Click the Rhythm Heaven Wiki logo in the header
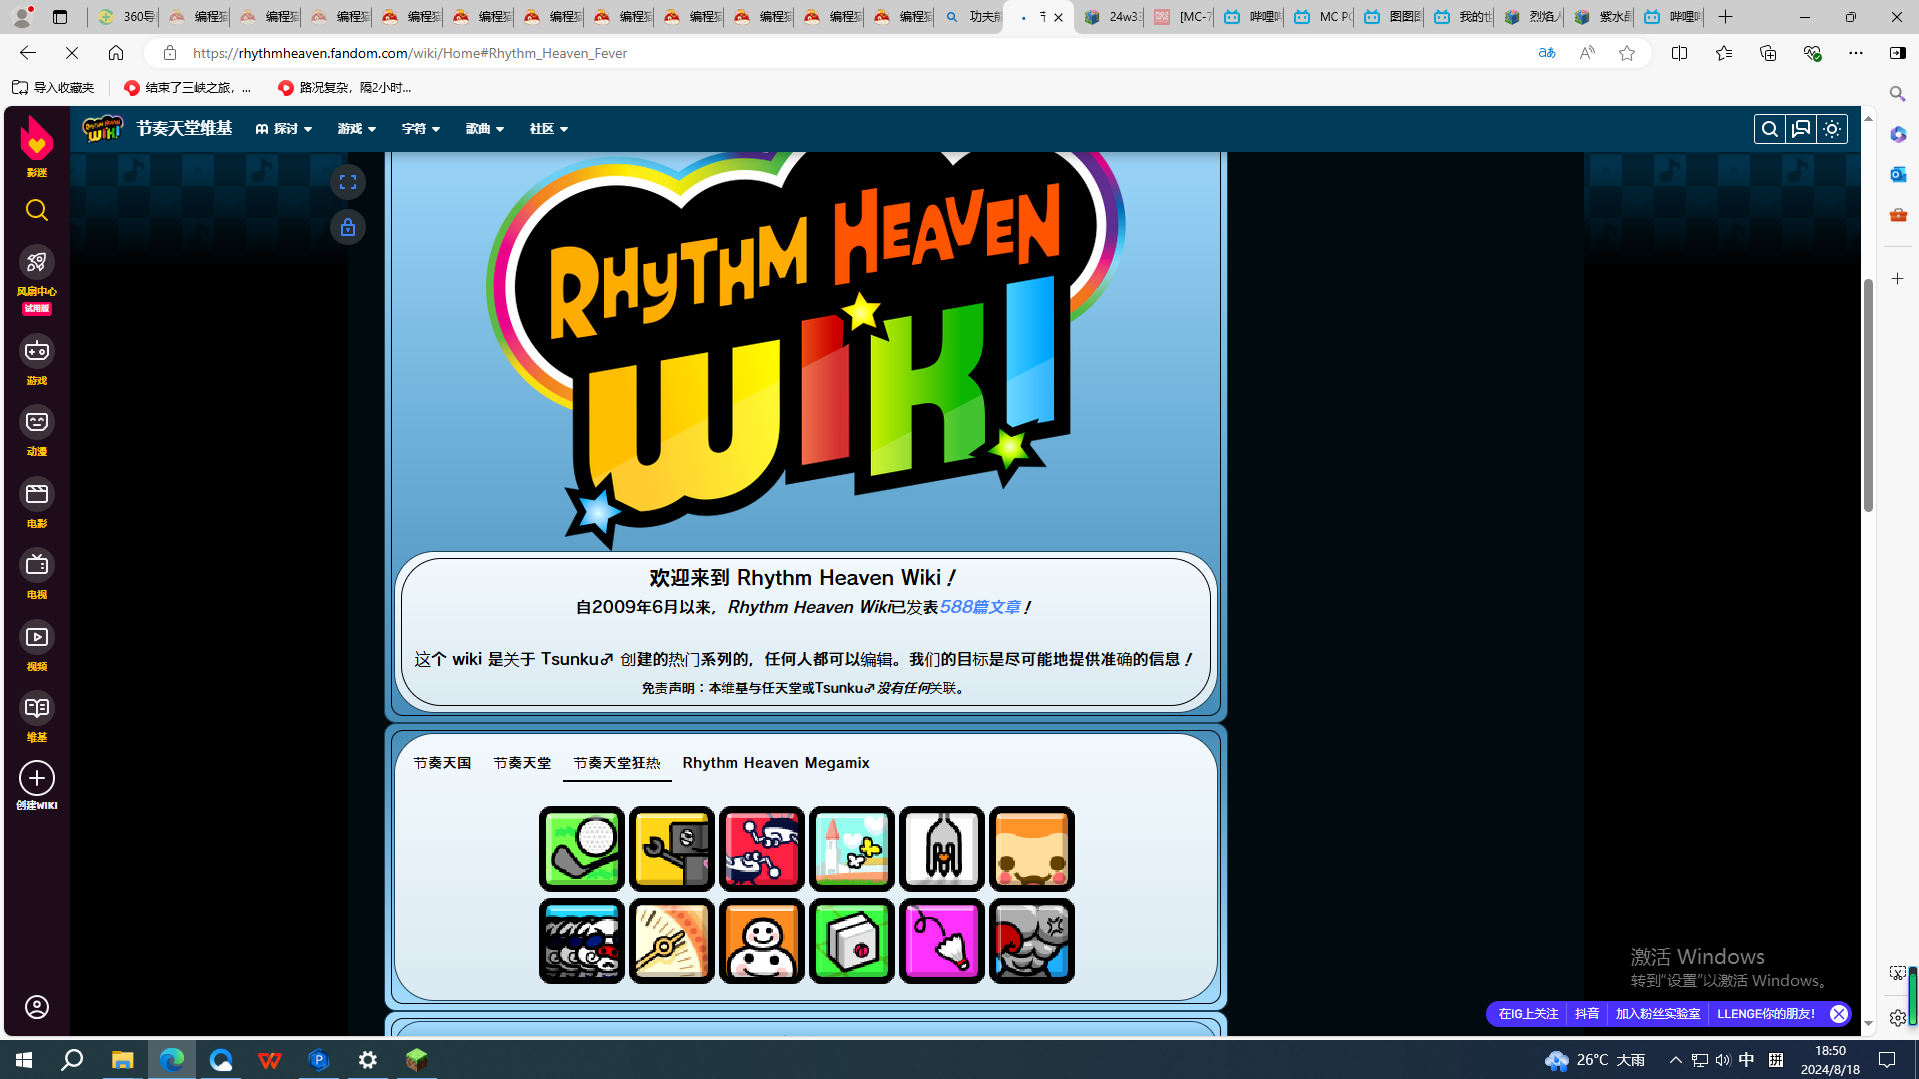The height and width of the screenshot is (1079, 1919). 103,129
